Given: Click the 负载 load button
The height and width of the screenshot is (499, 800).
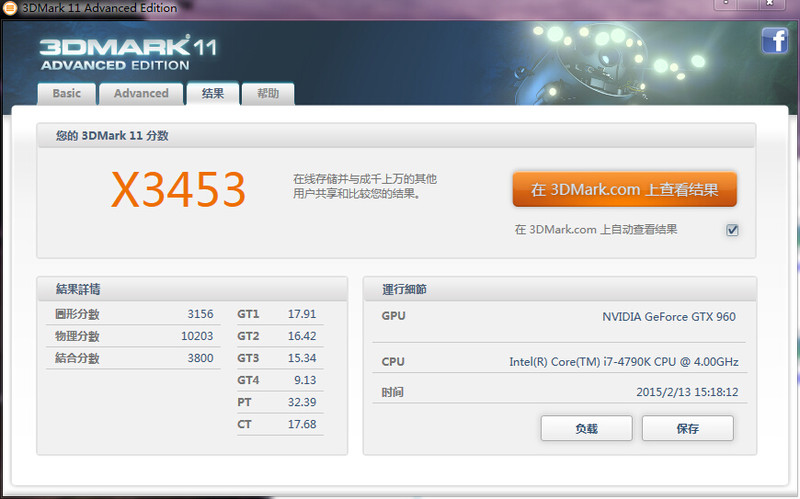Looking at the screenshot, I should pyautogui.click(x=586, y=428).
